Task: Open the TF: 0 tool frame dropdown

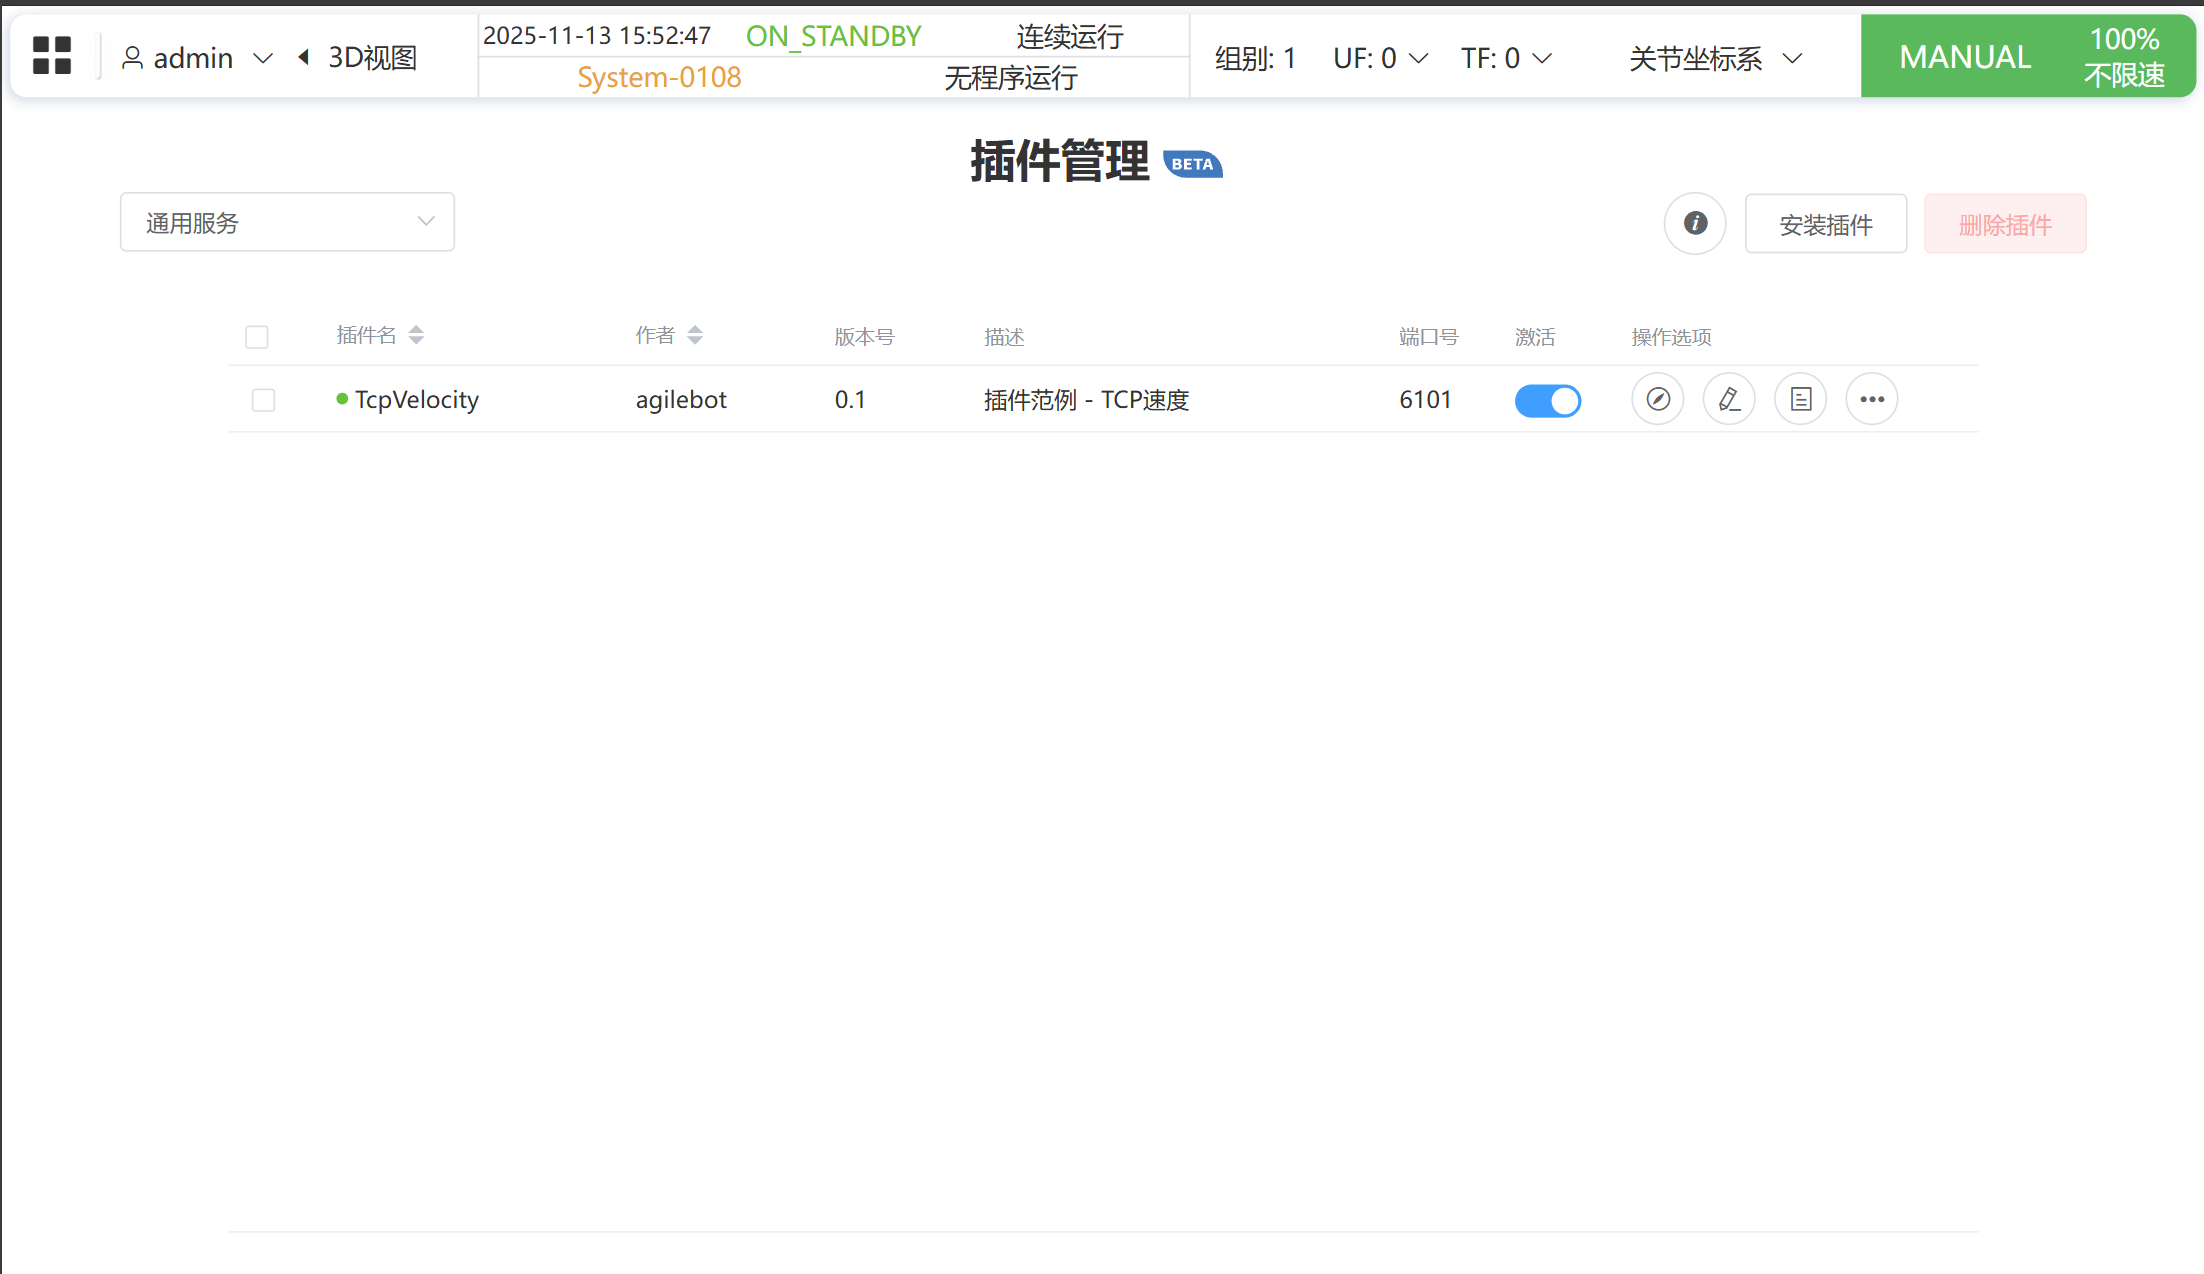Action: (1506, 58)
